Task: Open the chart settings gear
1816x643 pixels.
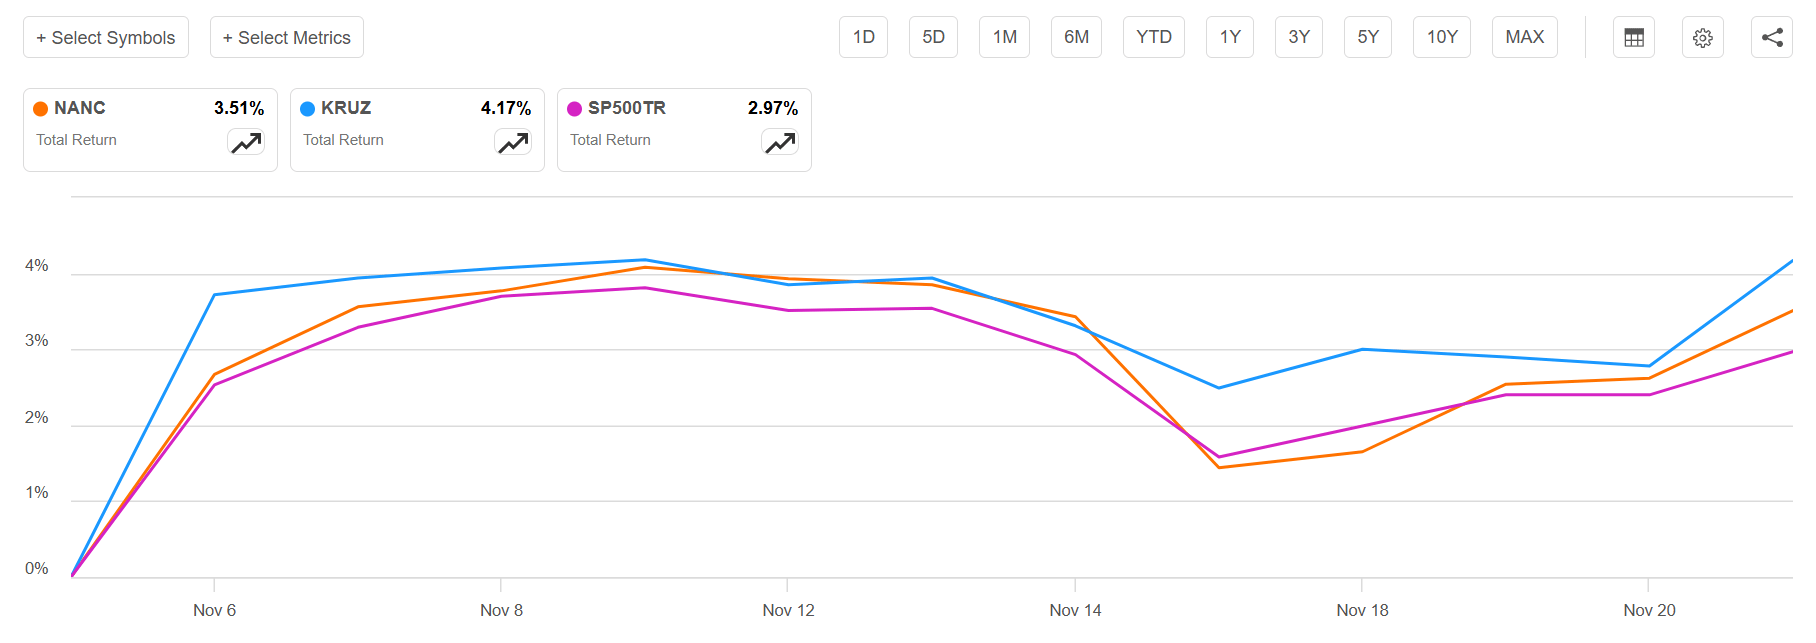Action: click(1703, 37)
